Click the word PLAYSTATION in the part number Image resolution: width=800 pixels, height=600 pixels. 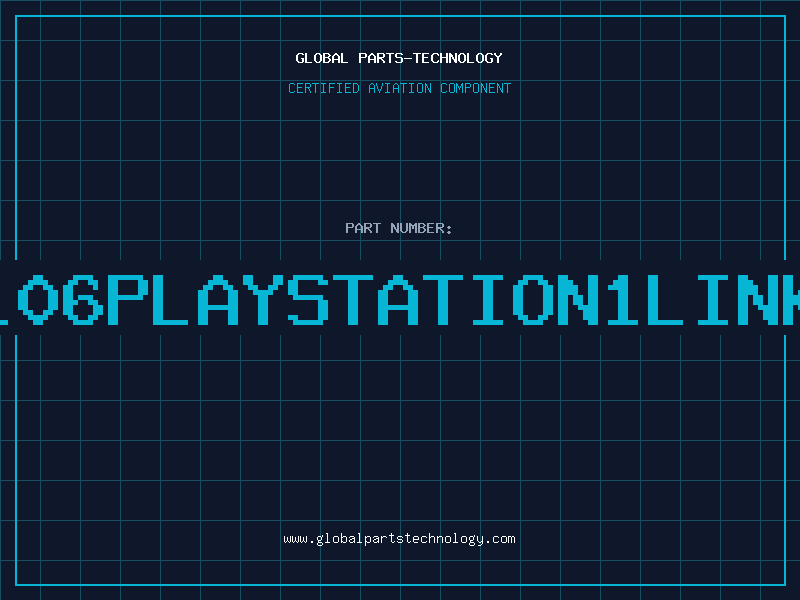352,300
